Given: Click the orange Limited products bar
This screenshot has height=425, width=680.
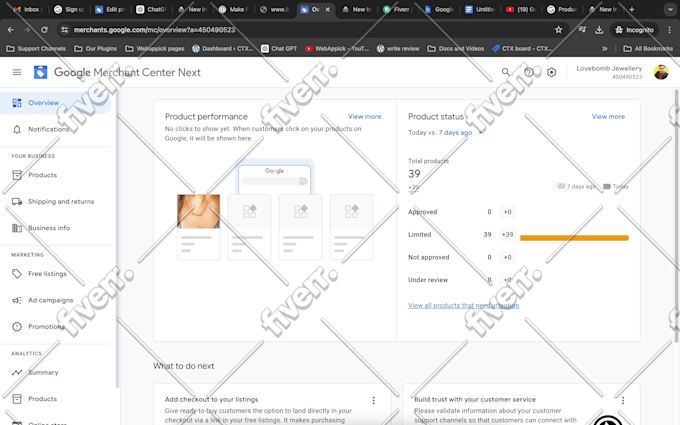Looking at the screenshot, I should pos(574,238).
